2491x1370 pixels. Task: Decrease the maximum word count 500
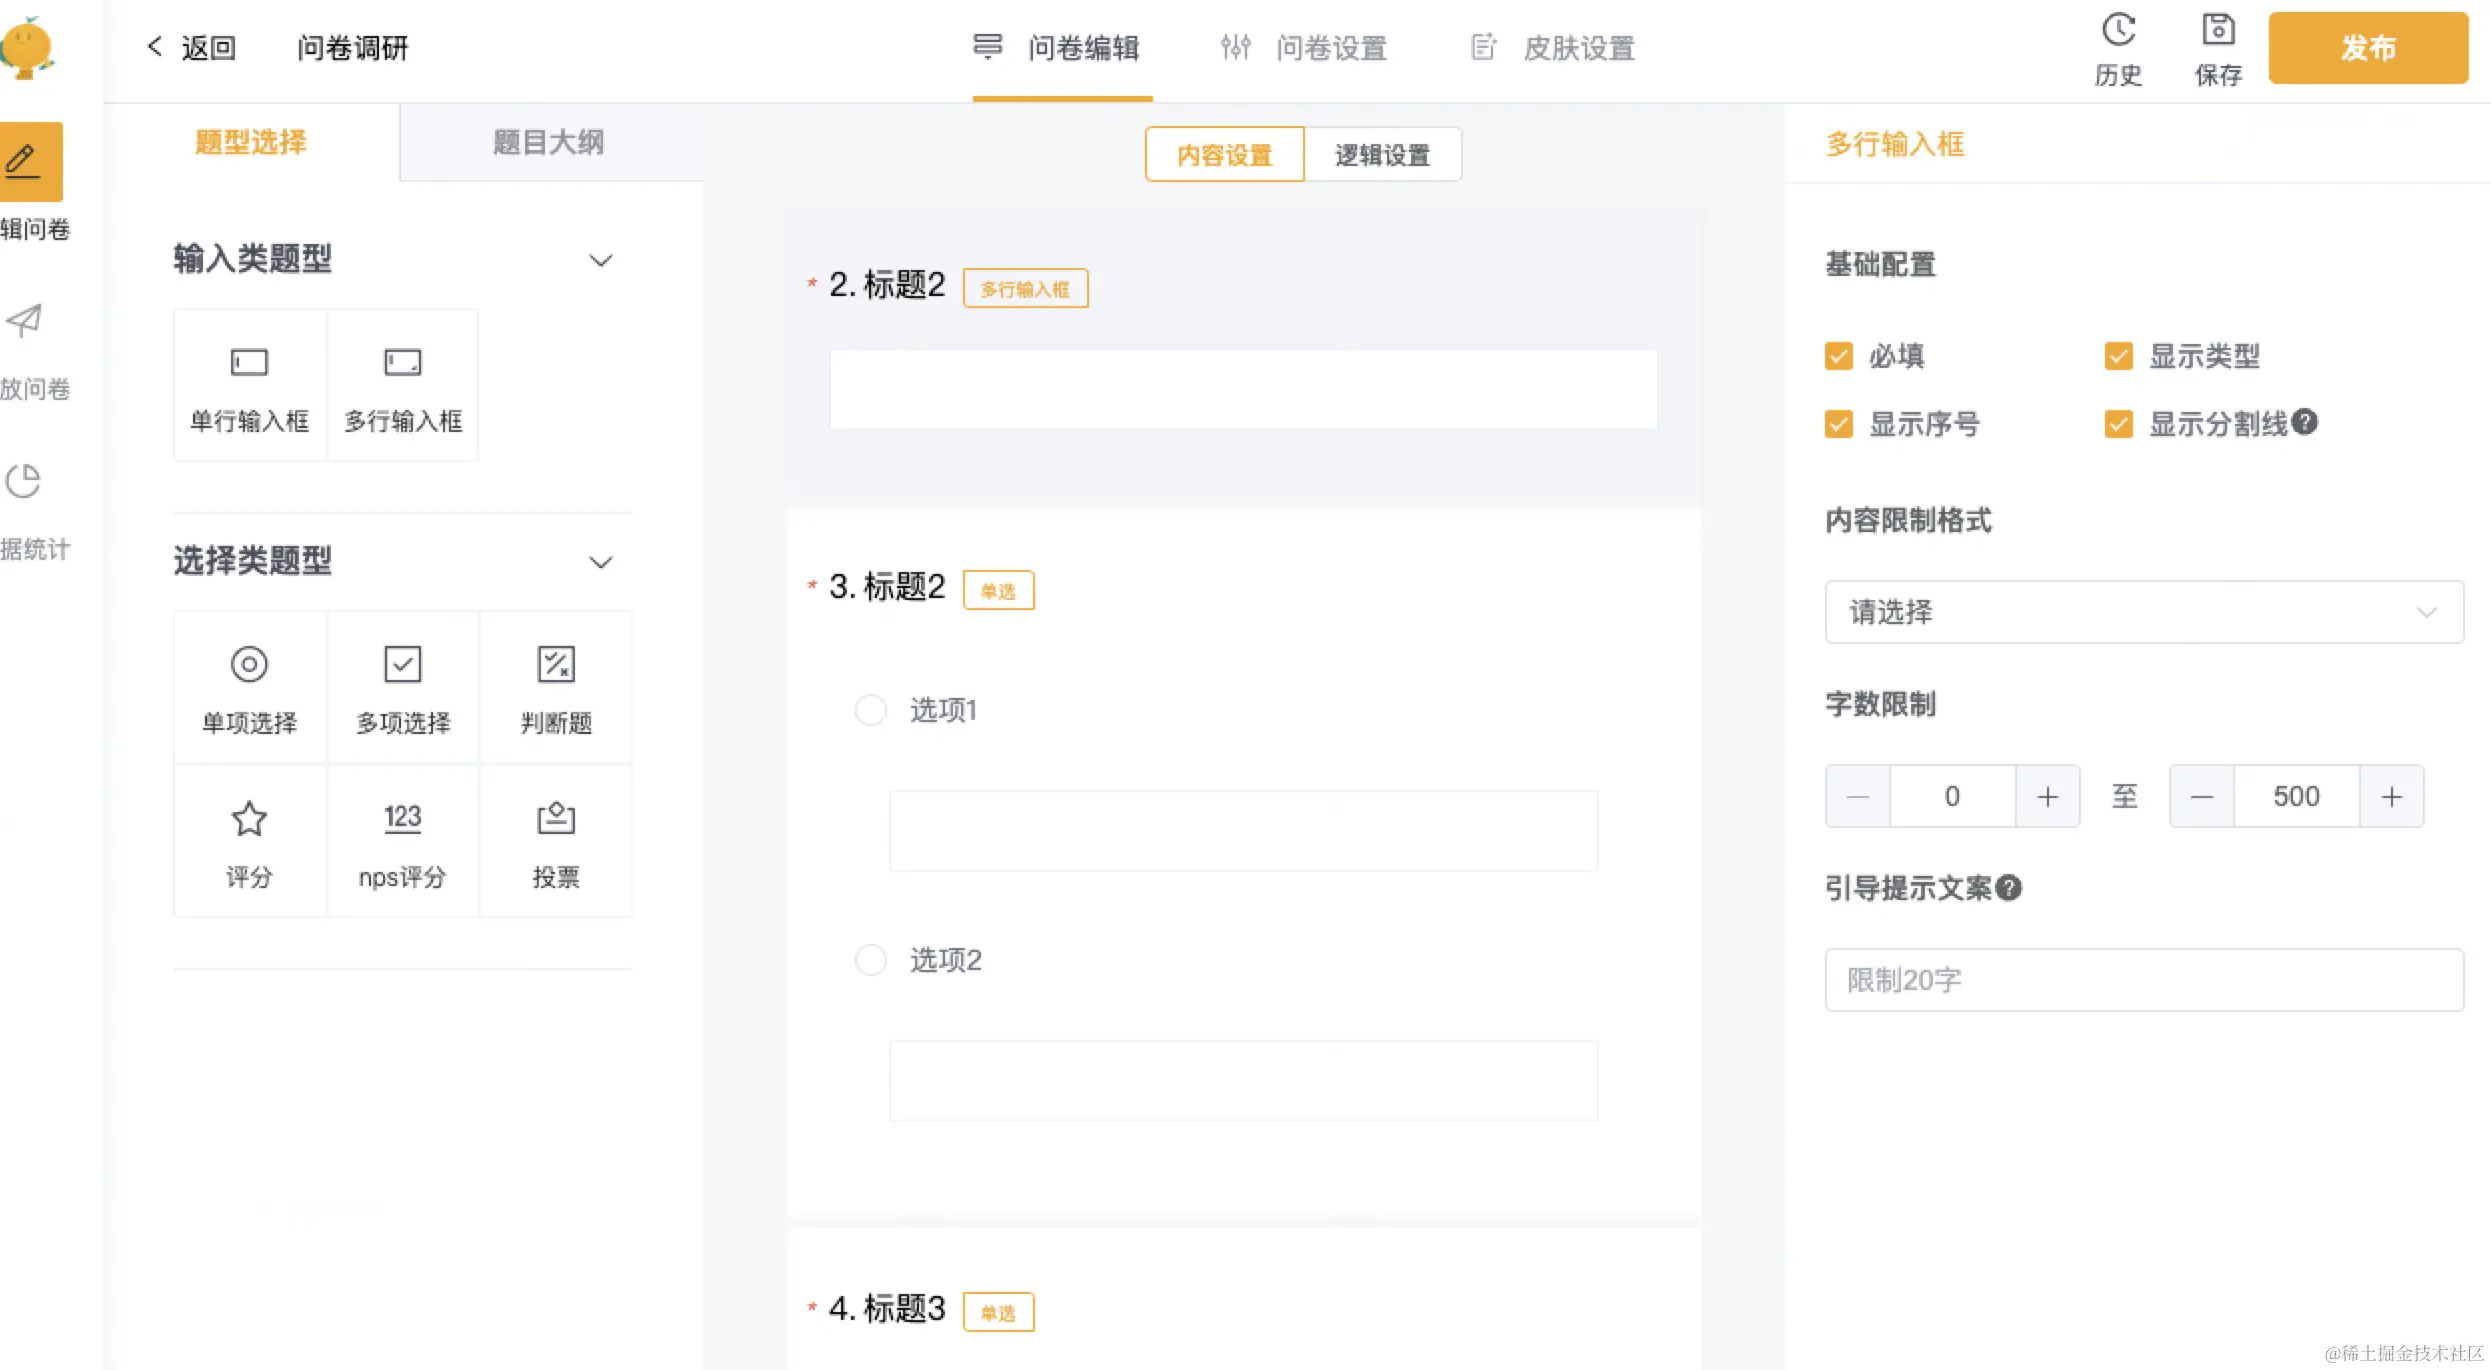point(2202,796)
